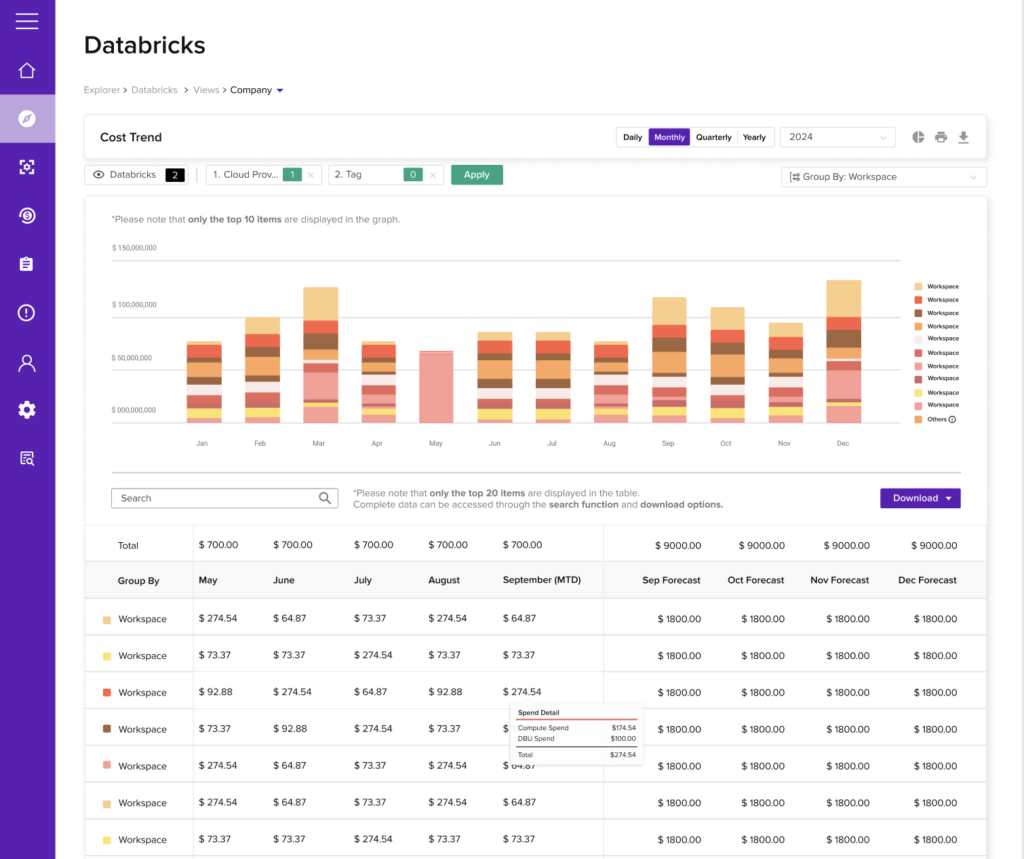Click the Others info icon in legend

pos(952,419)
